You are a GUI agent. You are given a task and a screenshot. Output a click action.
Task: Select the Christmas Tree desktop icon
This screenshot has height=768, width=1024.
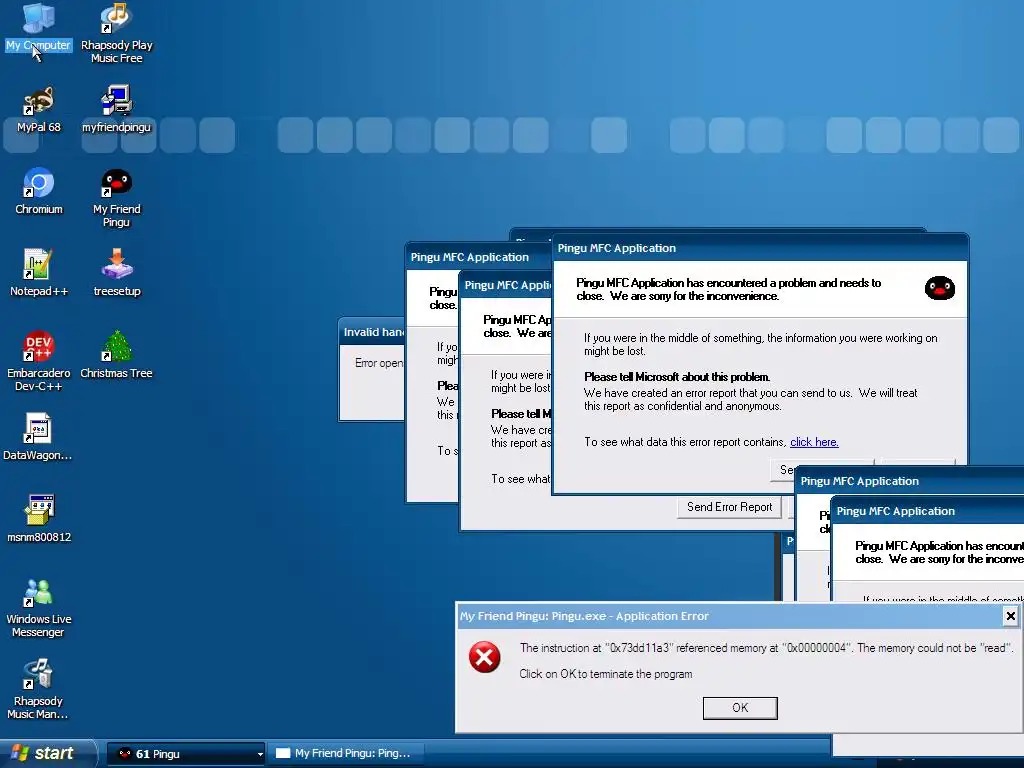[x=116, y=355]
